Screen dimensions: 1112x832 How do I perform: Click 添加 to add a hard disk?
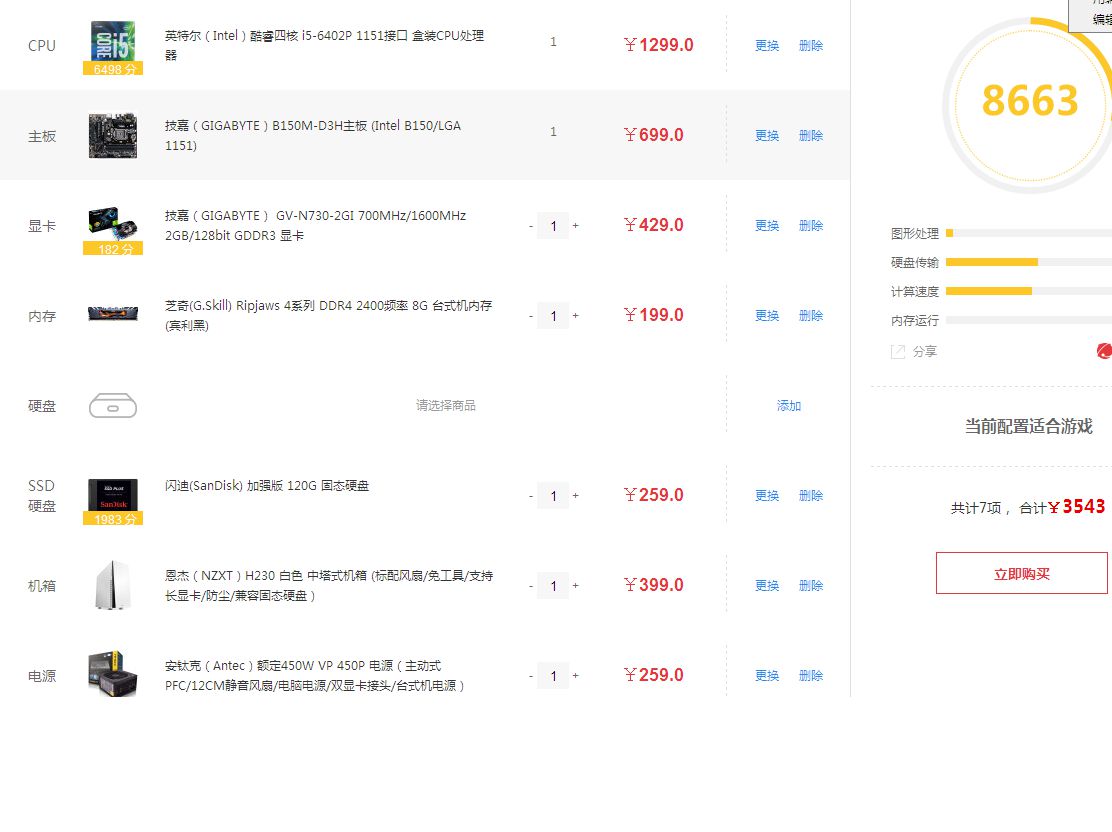789,406
